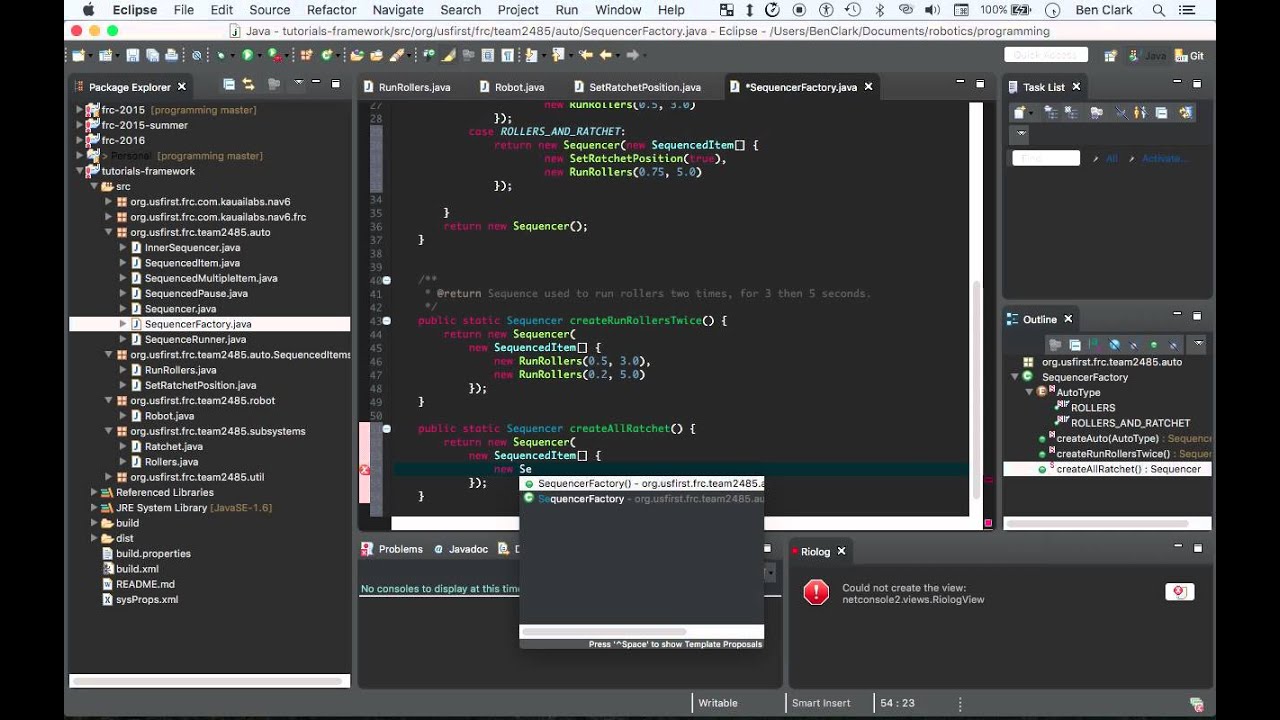This screenshot has width=1280, height=720.
Task: Click the Quick Access search field
Action: click(1045, 56)
